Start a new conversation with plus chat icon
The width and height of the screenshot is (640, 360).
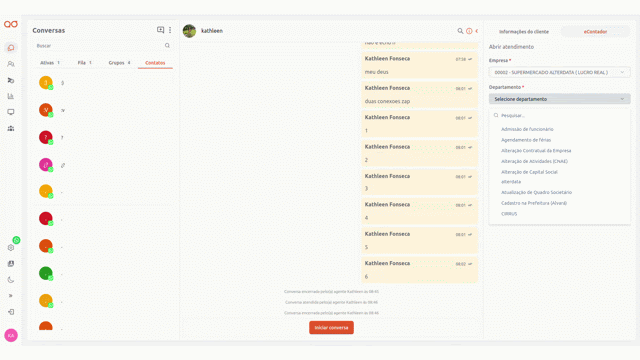(160, 30)
